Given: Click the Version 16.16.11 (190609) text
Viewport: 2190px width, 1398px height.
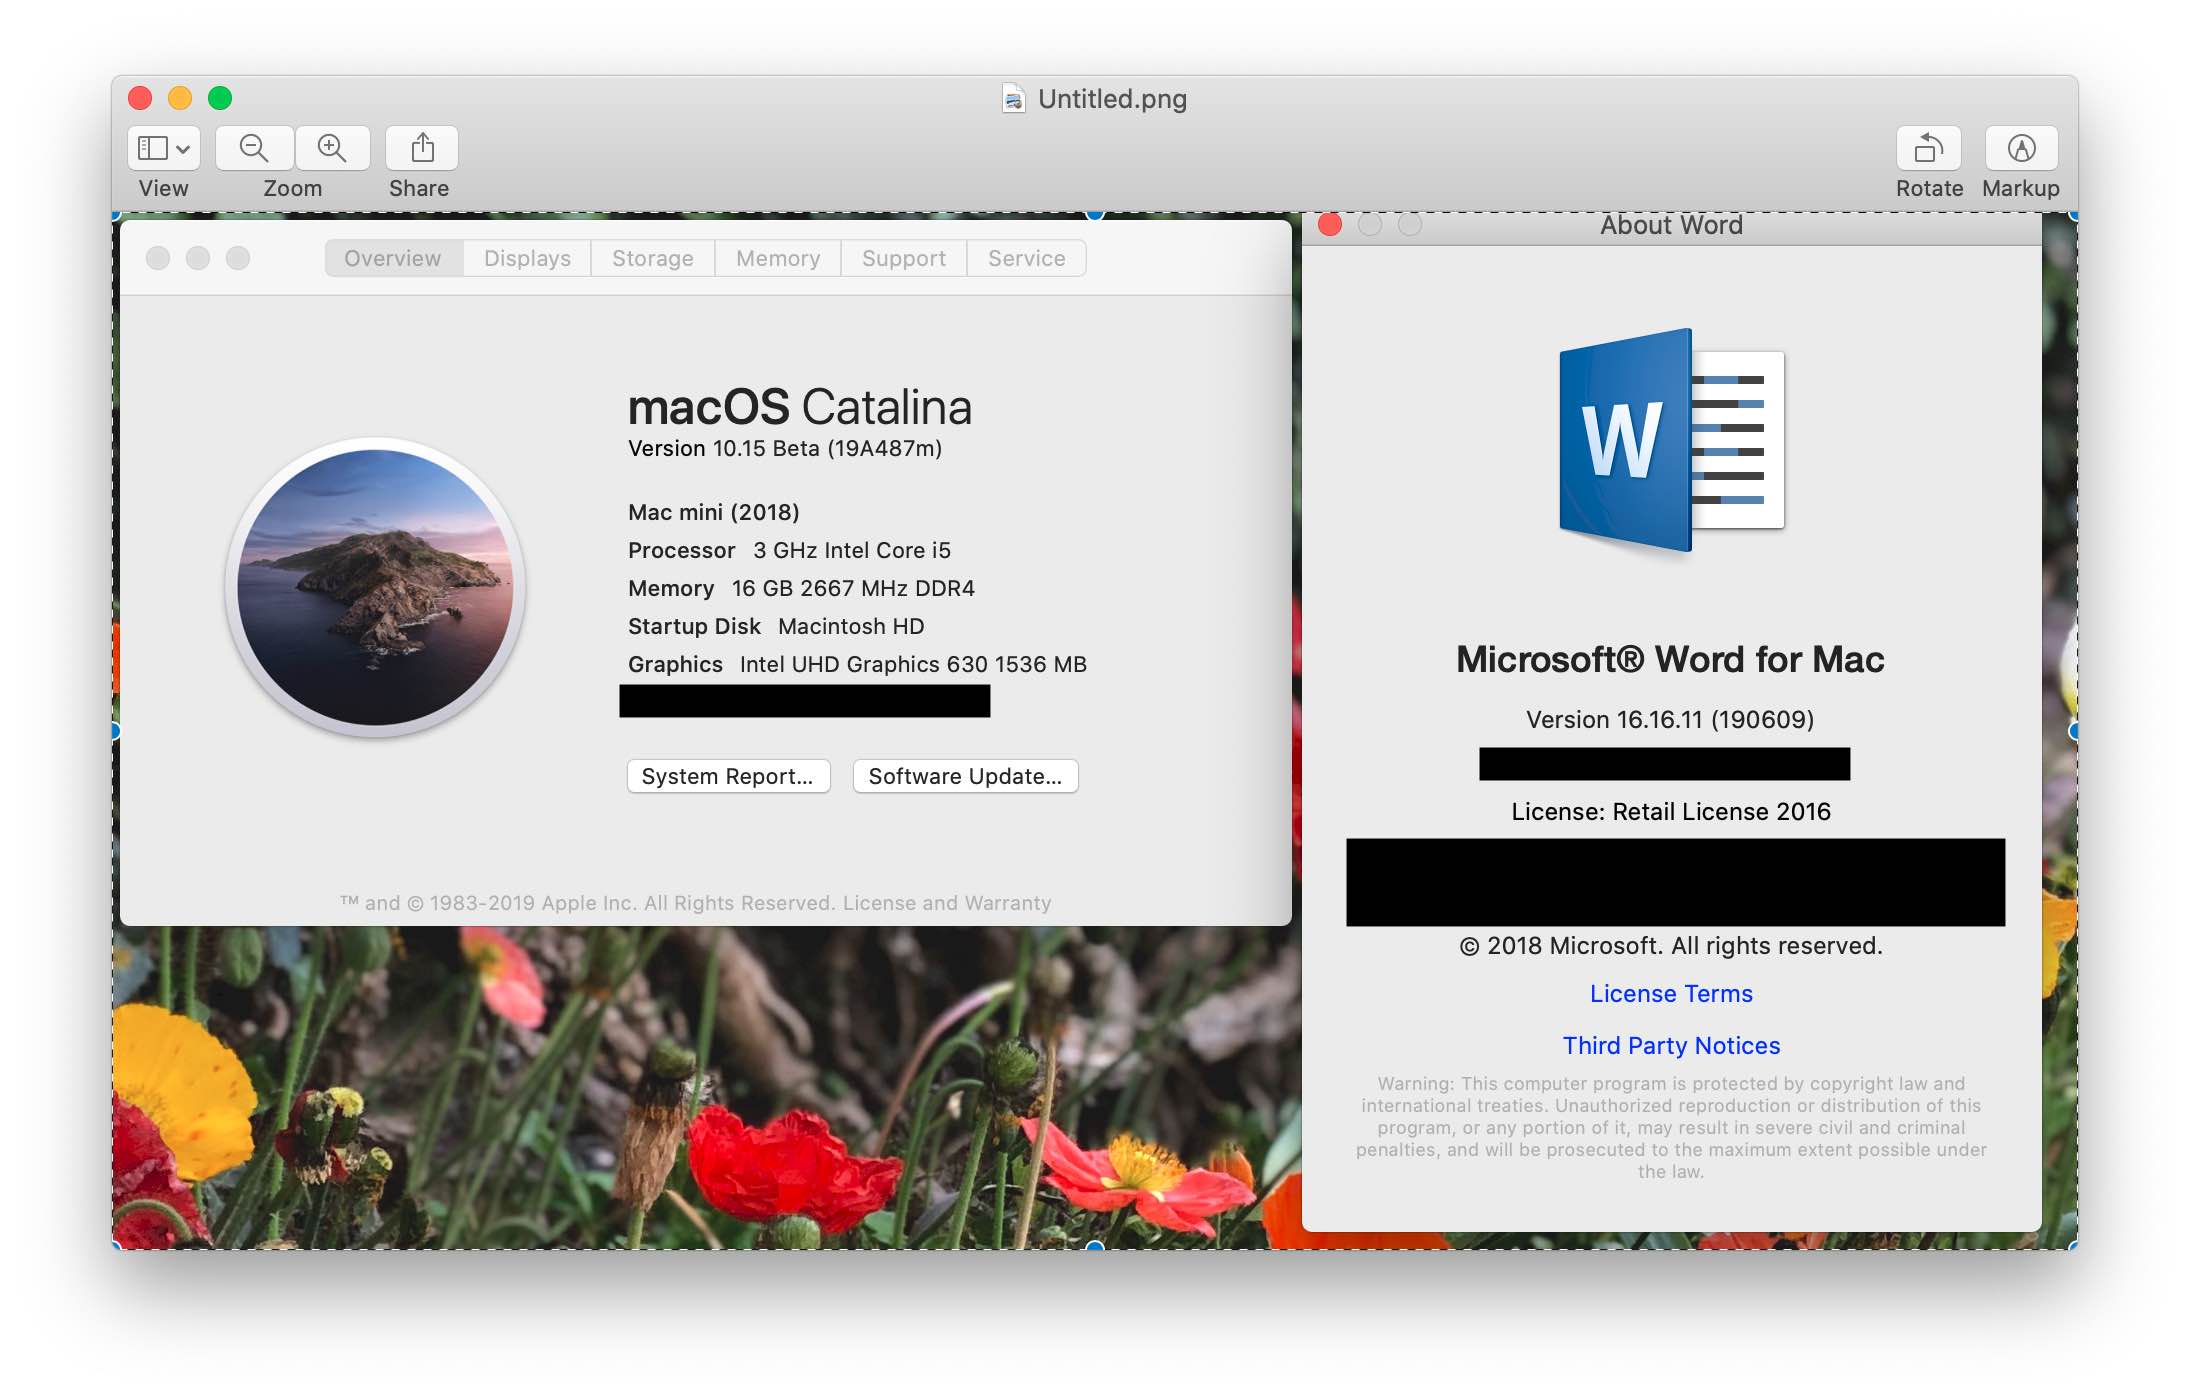Looking at the screenshot, I should pyautogui.click(x=1670, y=719).
